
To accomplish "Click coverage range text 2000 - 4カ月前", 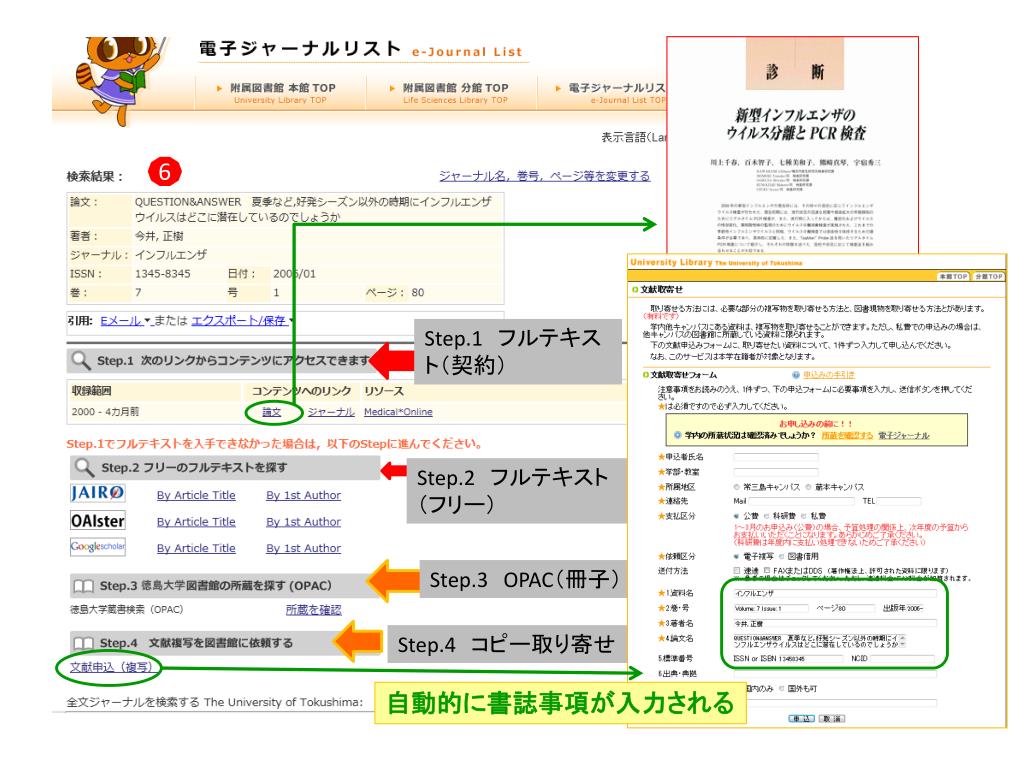I will pyautogui.click(x=105, y=411).
